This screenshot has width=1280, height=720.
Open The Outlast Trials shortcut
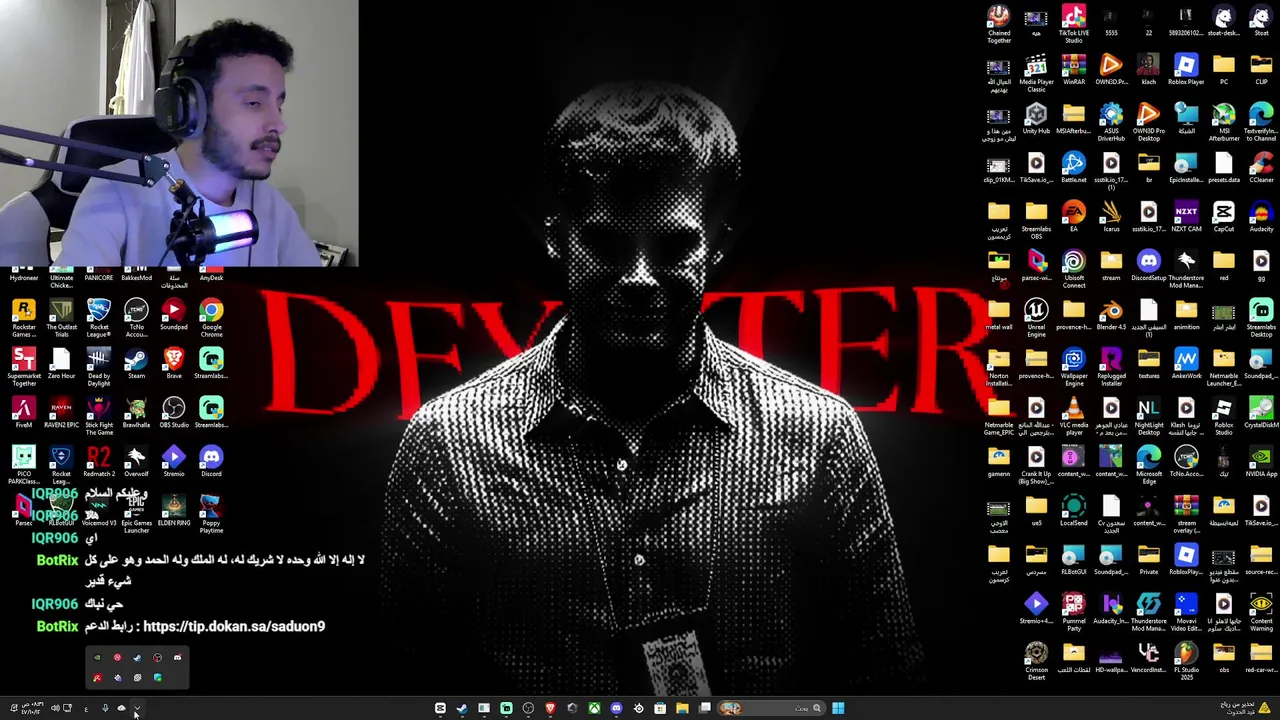(x=61, y=319)
